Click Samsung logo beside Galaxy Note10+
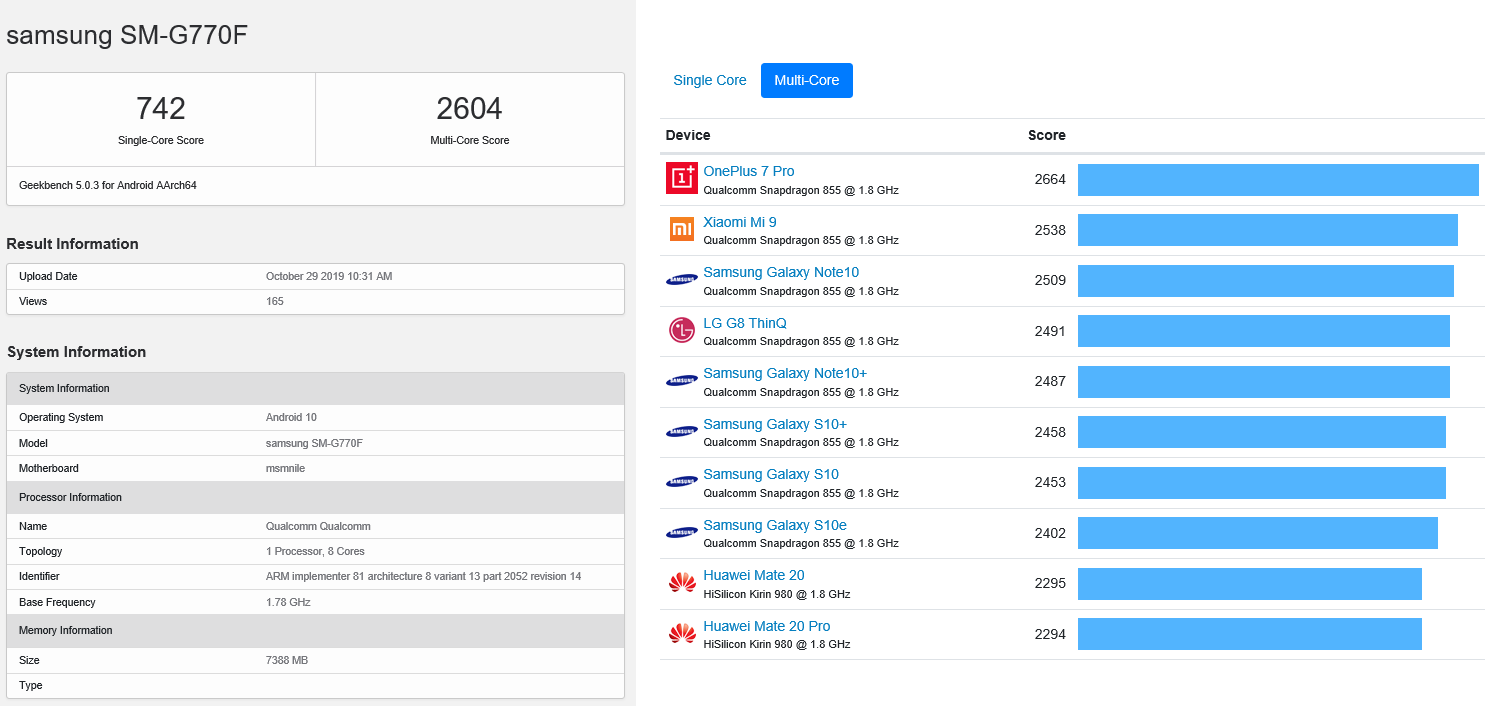This screenshot has height=706, width=1510. 681,381
